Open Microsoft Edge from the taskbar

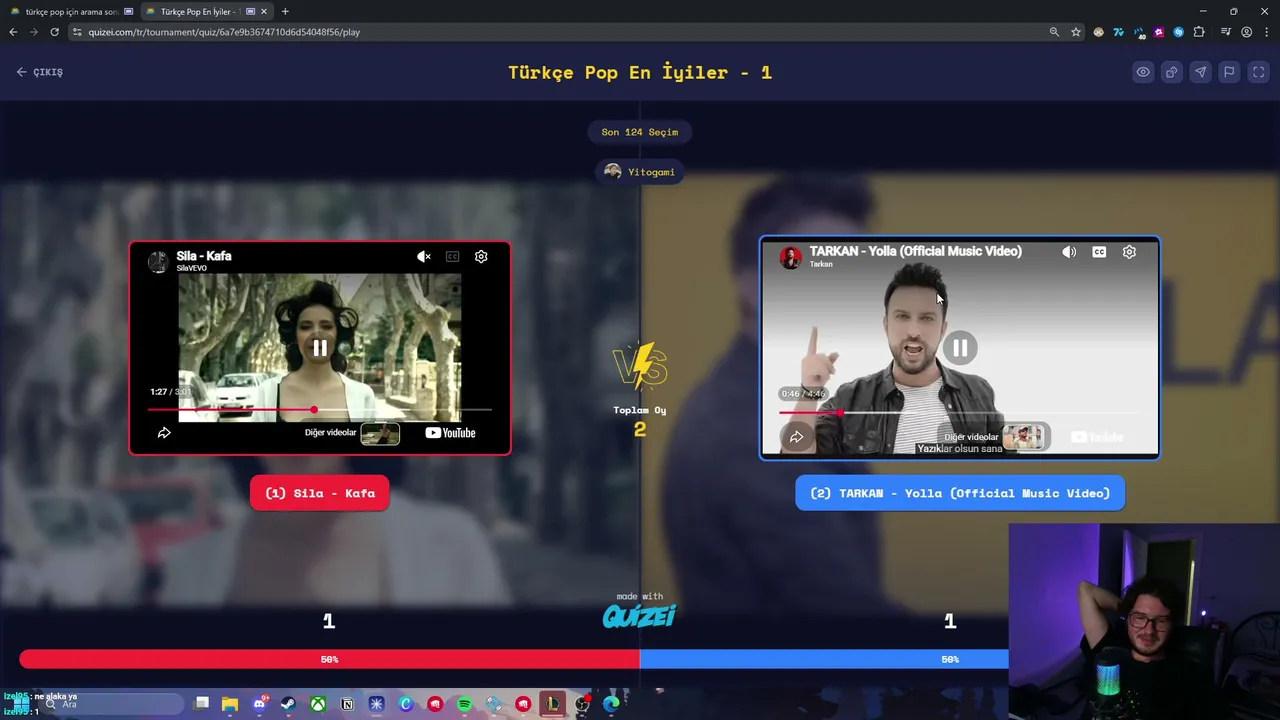(611, 704)
